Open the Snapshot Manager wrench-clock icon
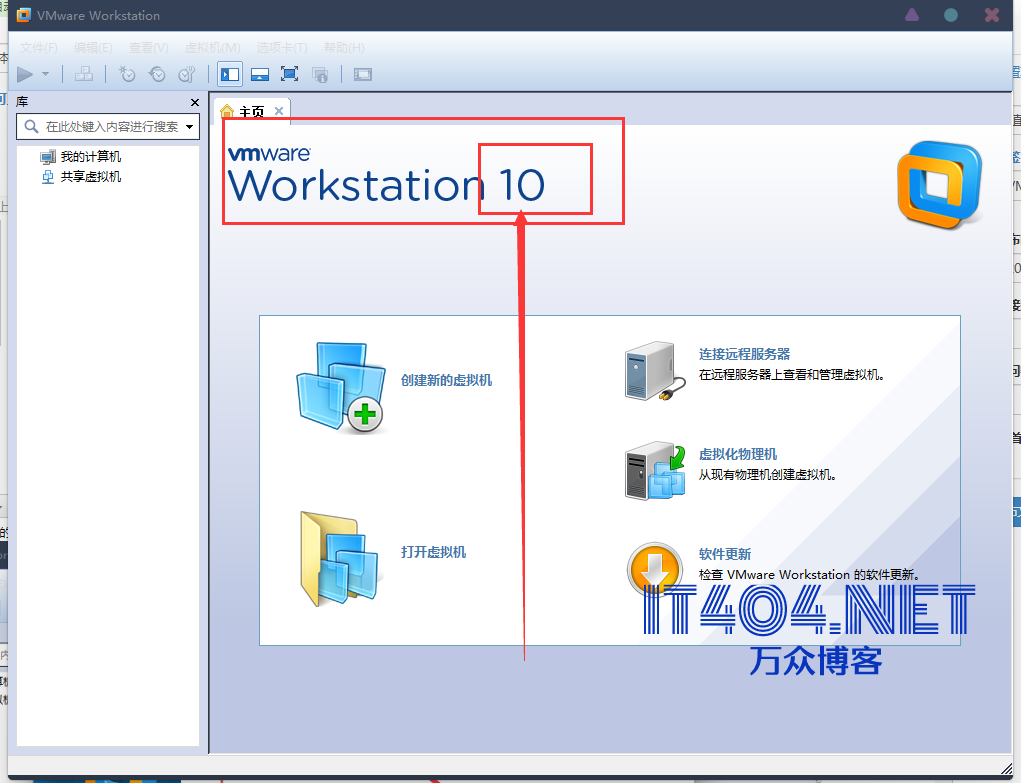Viewport: 1021px width, 783px height. point(187,74)
